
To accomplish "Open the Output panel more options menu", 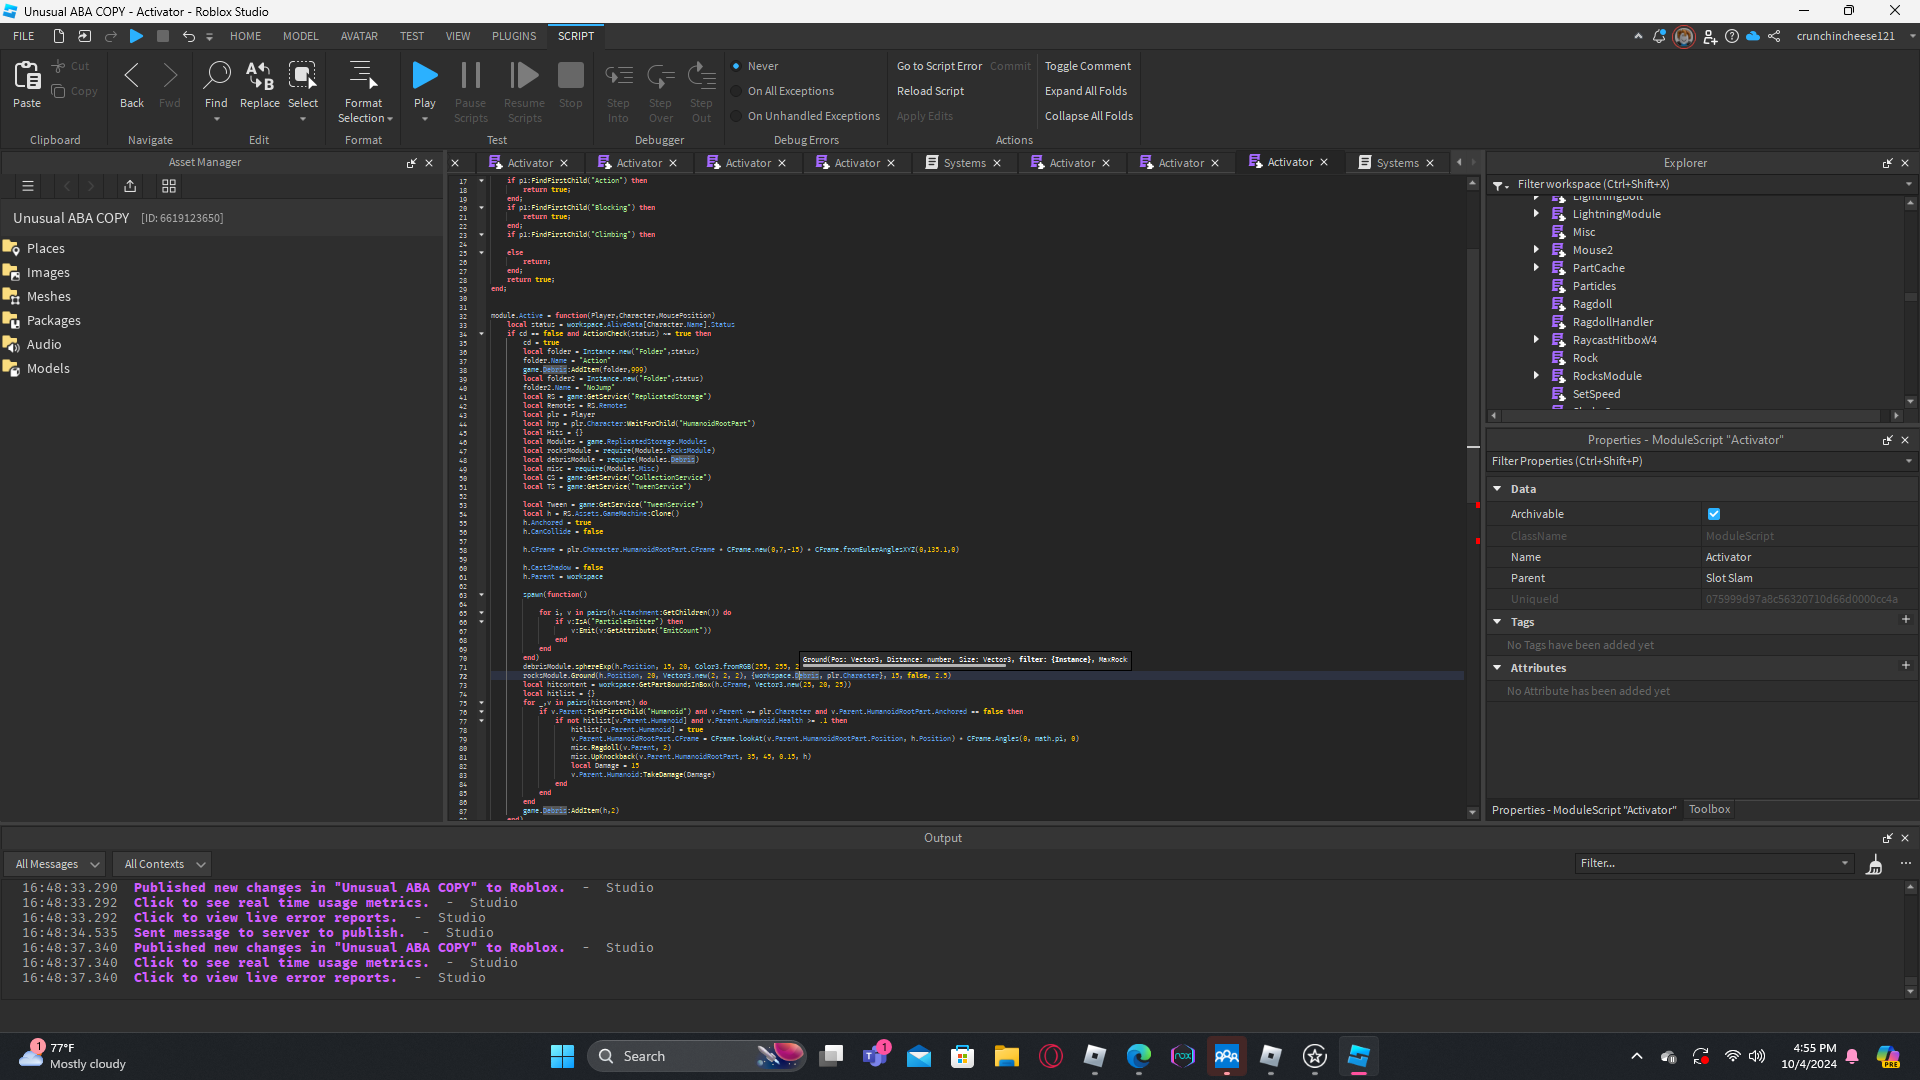I will pyautogui.click(x=1906, y=863).
